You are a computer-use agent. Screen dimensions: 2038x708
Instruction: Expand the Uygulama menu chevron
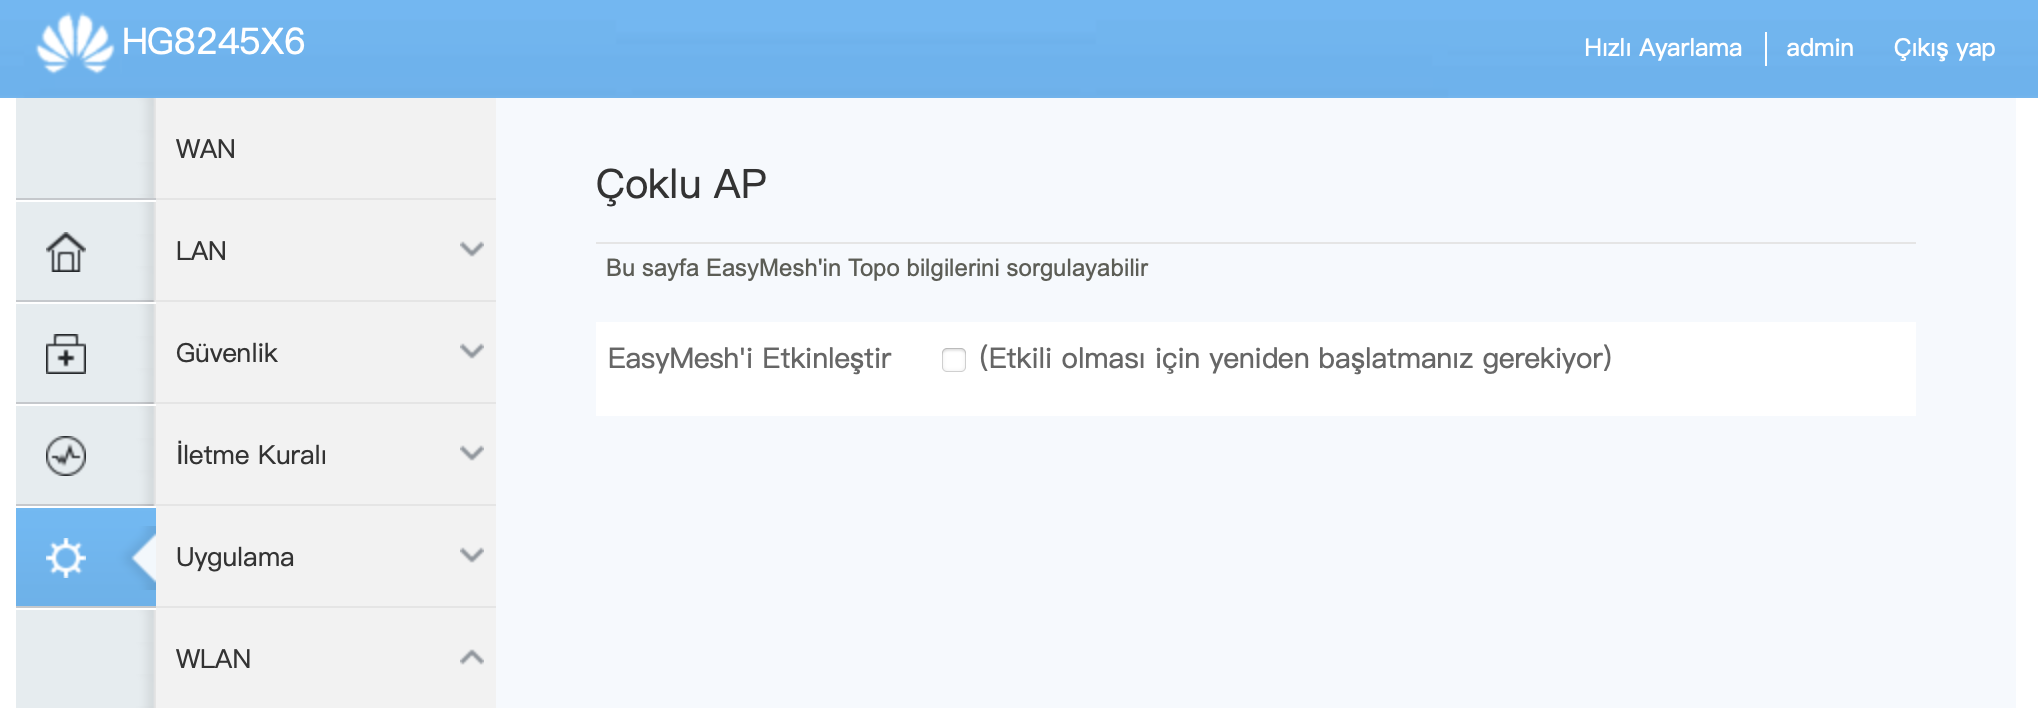click(x=472, y=555)
